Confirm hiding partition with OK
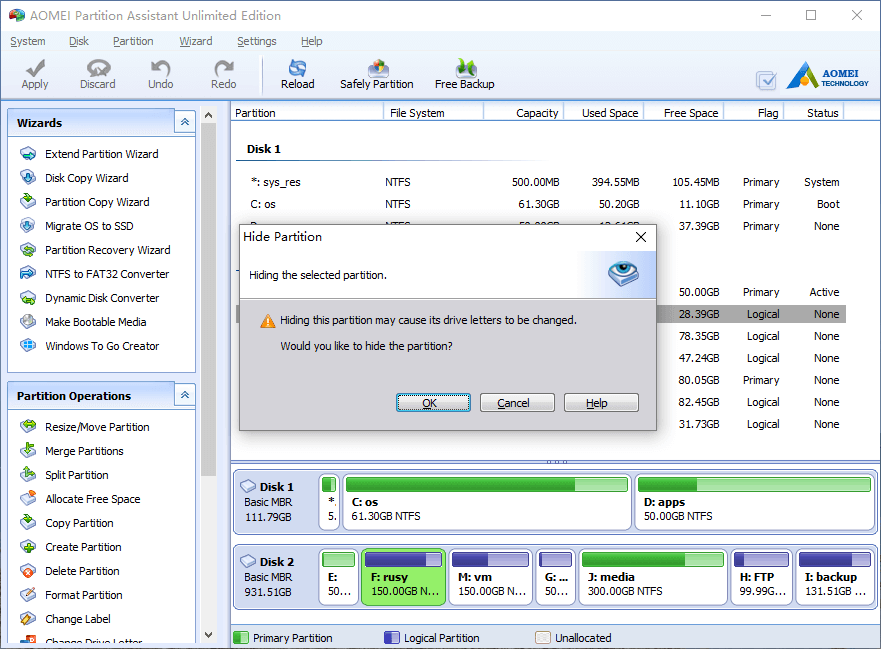This screenshot has height=649, width=881. click(433, 403)
